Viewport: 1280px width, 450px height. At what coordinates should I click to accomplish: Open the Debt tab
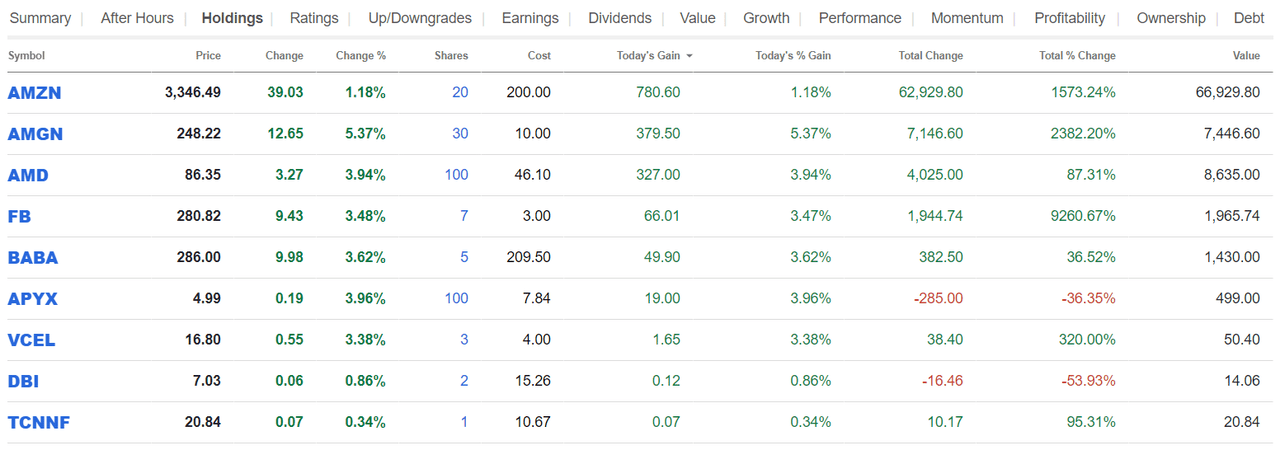(x=1249, y=18)
